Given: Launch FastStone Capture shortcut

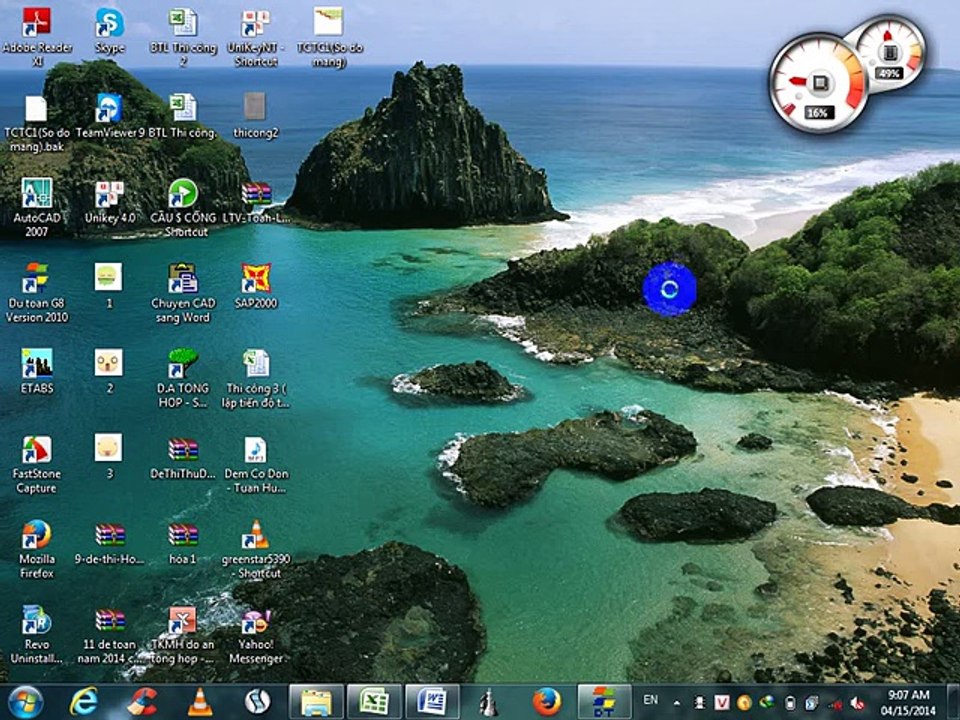Looking at the screenshot, I should pyautogui.click(x=37, y=449).
